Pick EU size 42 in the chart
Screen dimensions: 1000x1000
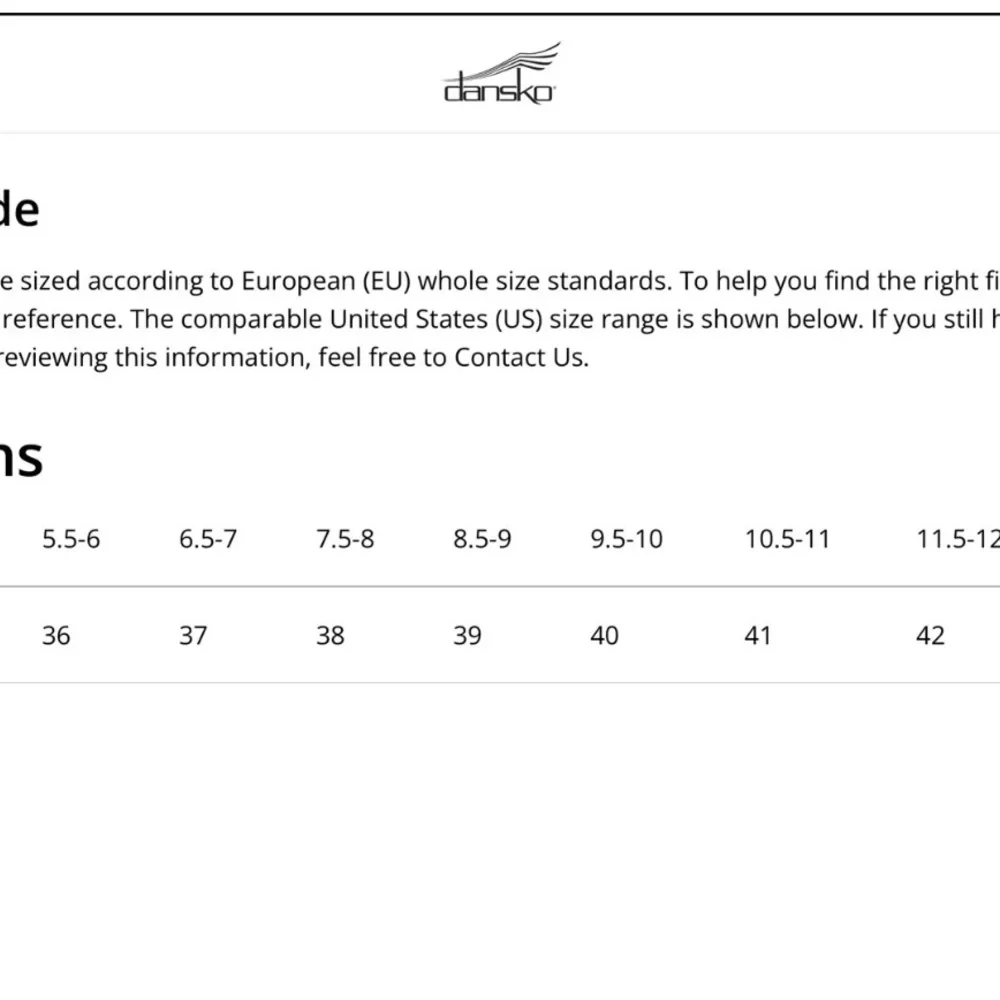click(930, 635)
